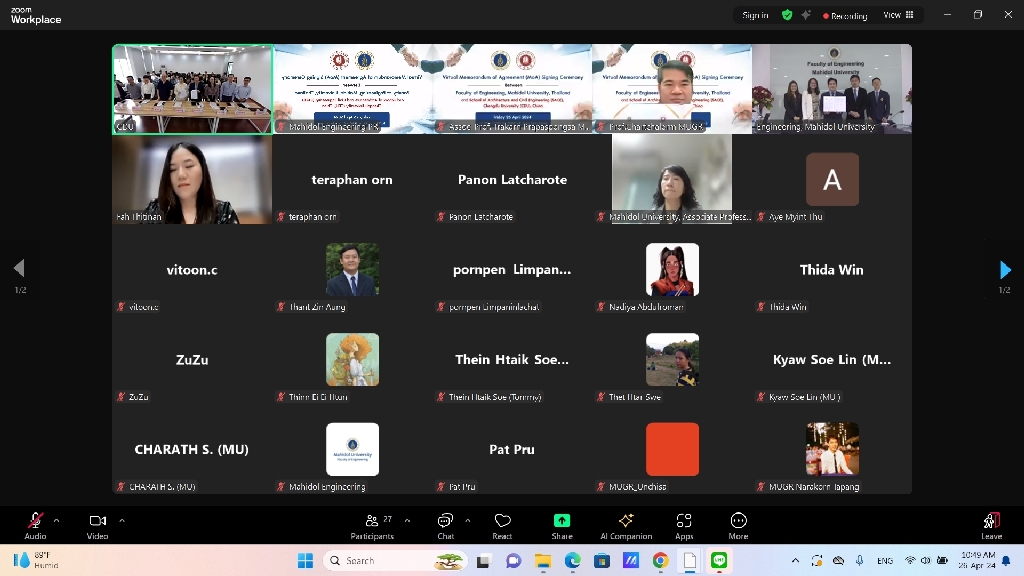Click the red Recording indicator
Screen dimensions: 1024x576
tap(845, 15)
